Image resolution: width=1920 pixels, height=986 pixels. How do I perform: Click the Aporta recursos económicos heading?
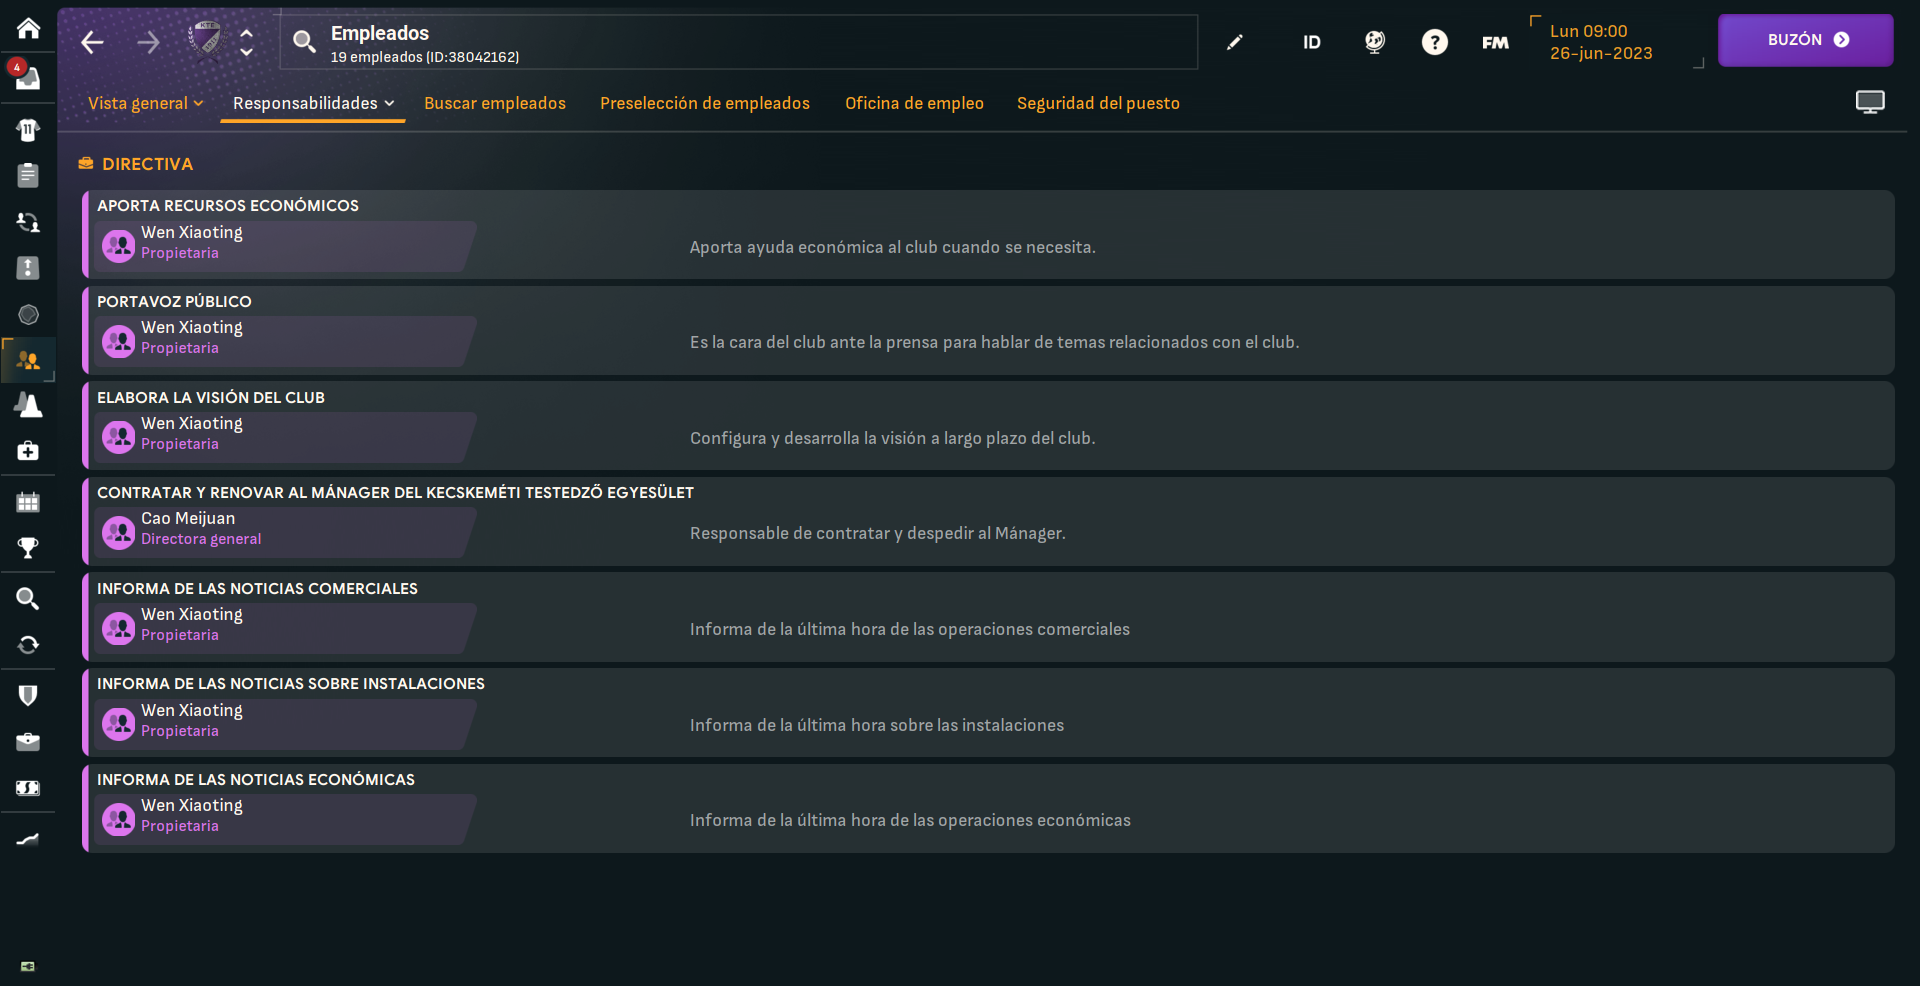228,205
